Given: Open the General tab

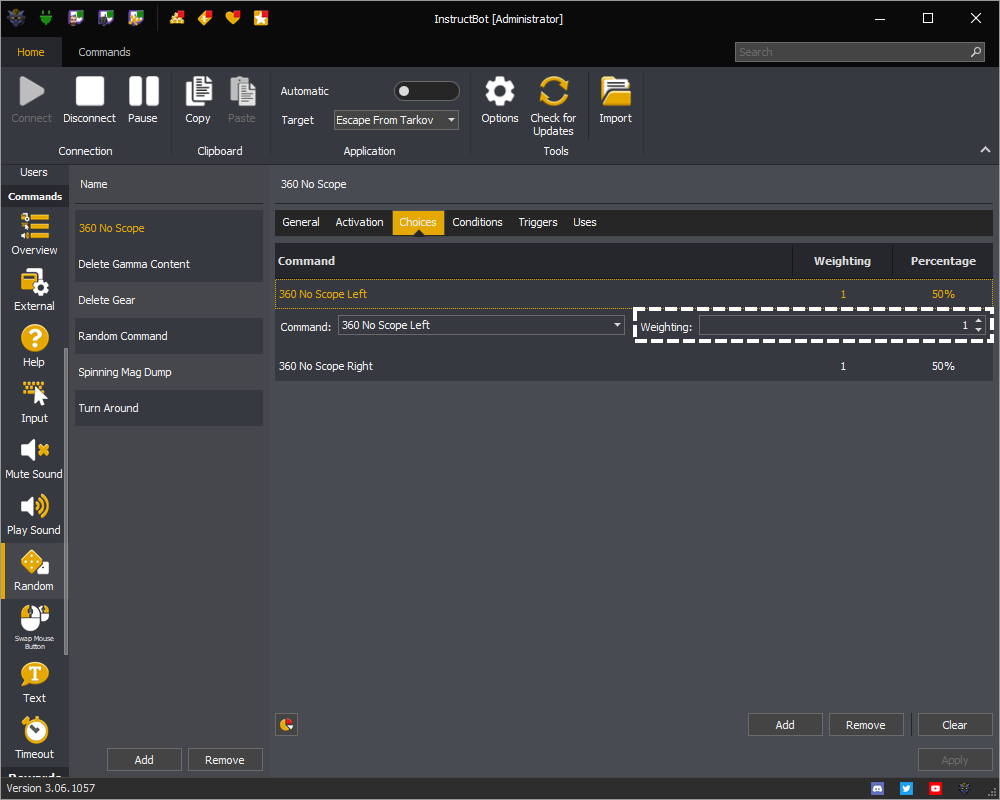Looking at the screenshot, I should coord(301,222).
